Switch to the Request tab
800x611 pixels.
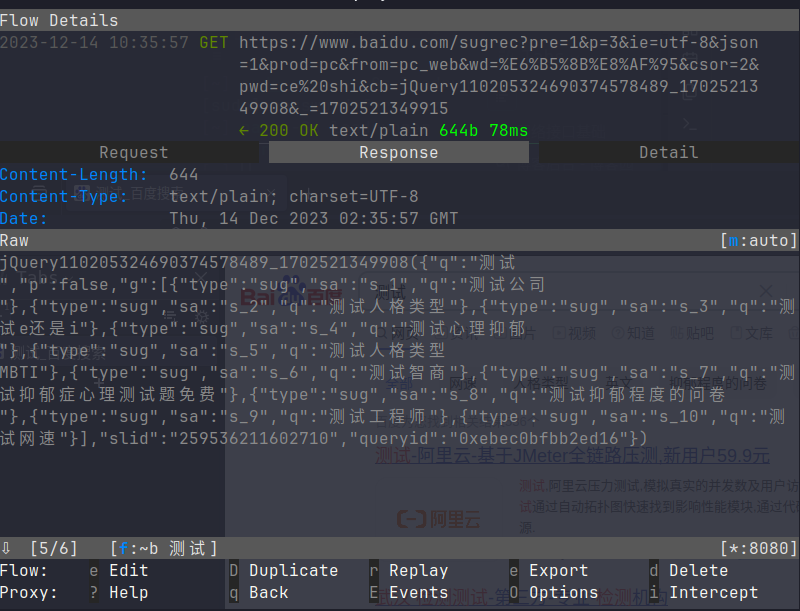(133, 152)
